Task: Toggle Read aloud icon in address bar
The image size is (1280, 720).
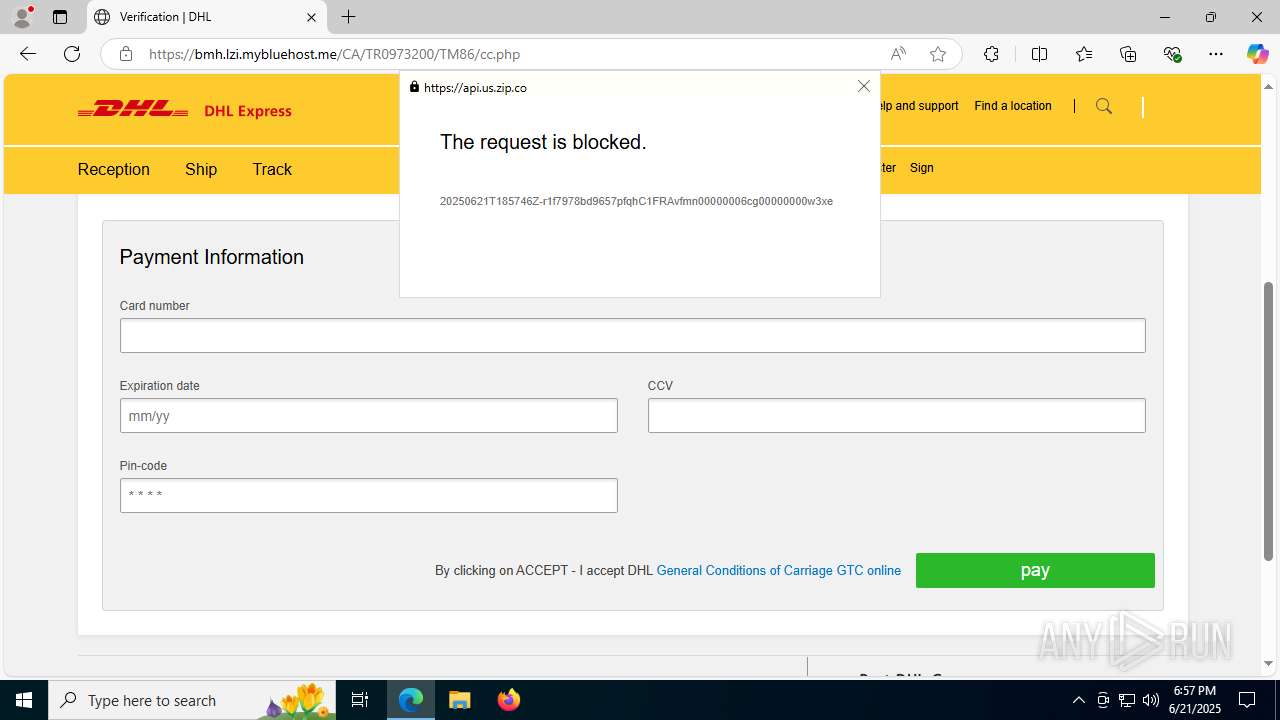Action: 898,54
